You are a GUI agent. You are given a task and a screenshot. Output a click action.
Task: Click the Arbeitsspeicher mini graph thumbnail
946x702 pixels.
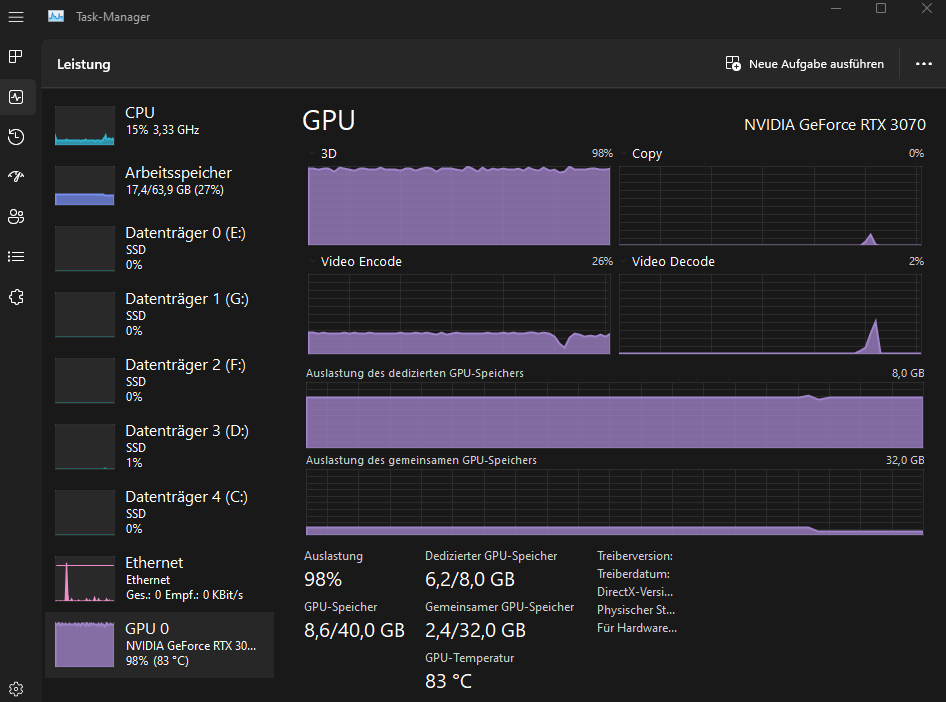[84, 186]
